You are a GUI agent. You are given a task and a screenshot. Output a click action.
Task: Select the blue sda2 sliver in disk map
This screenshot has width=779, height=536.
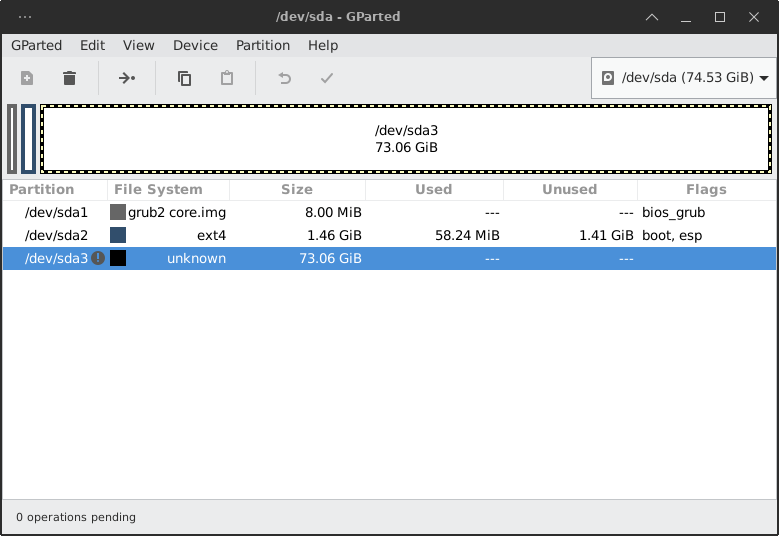[x=28, y=139]
